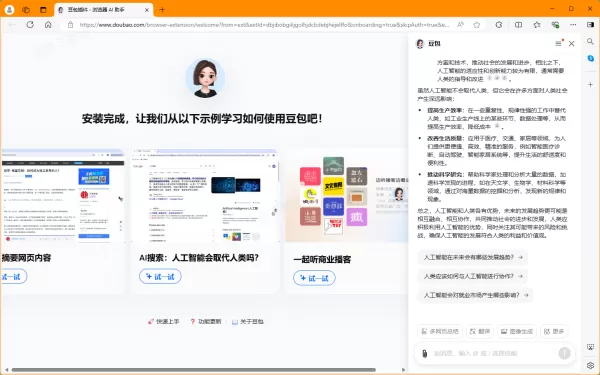Image resolution: width=600 pixels, height=375 pixels.
Task: Open the tab actions menu icon
Action: click(43, 10)
